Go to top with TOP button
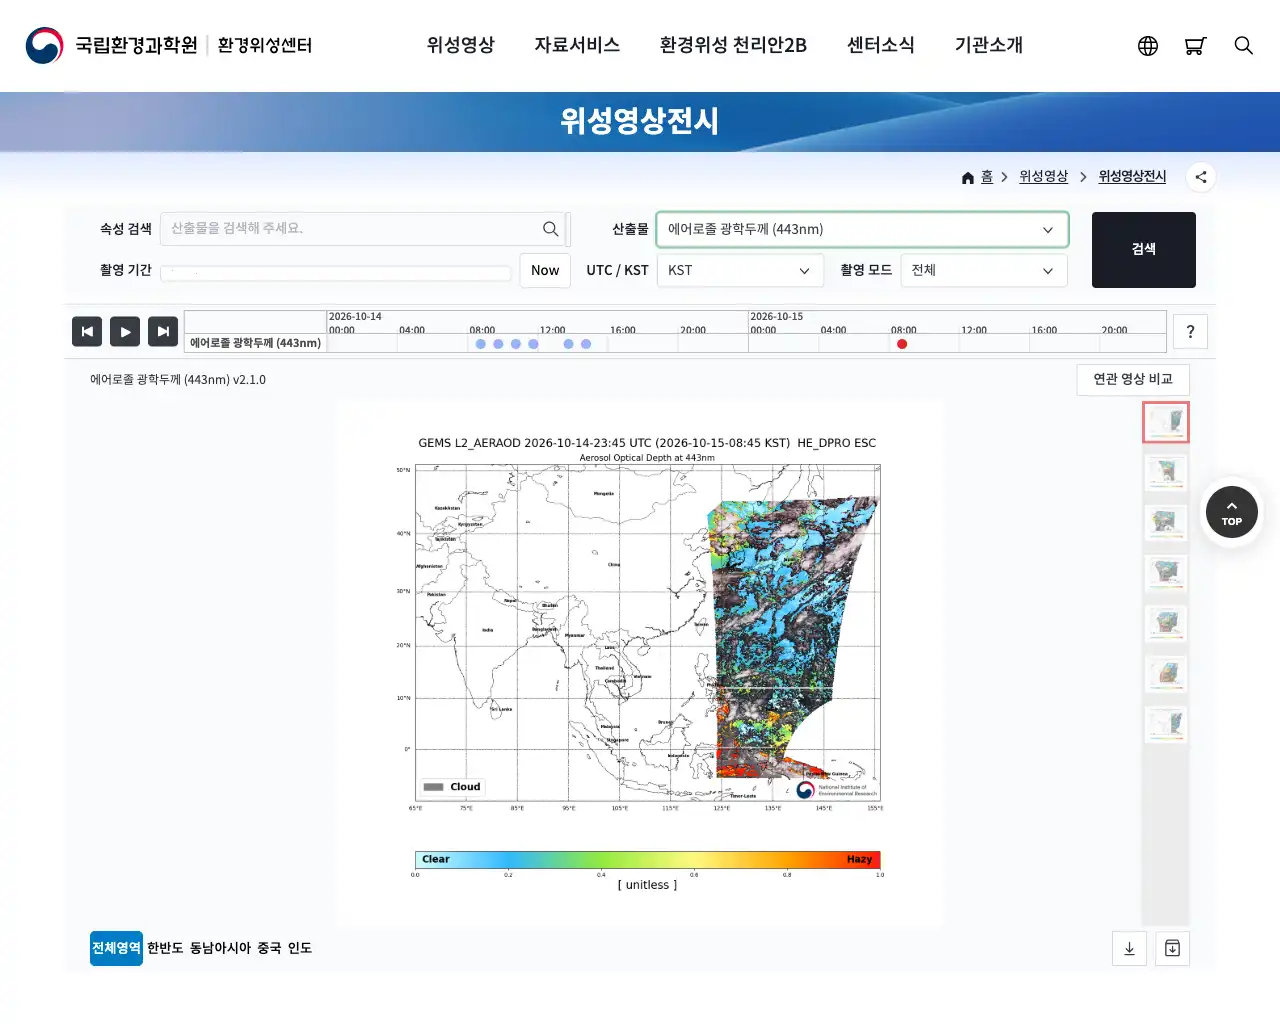 (x=1232, y=512)
